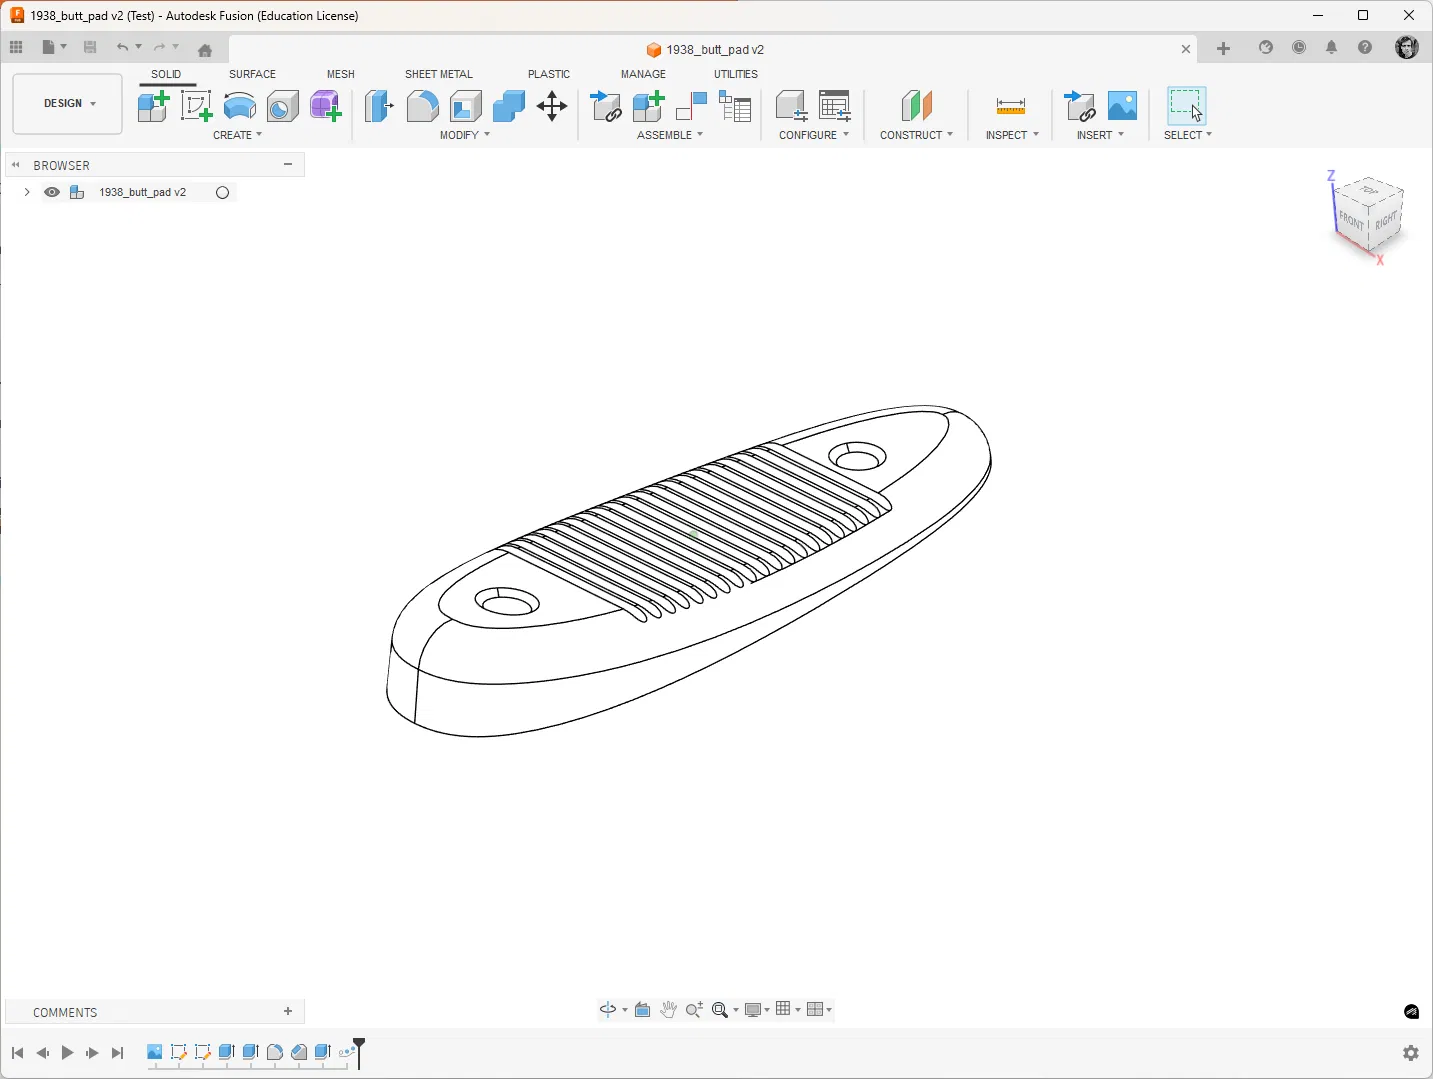The height and width of the screenshot is (1079, 1433).
Task: Click the ViewCube Front face
Action: [1352, 221]
